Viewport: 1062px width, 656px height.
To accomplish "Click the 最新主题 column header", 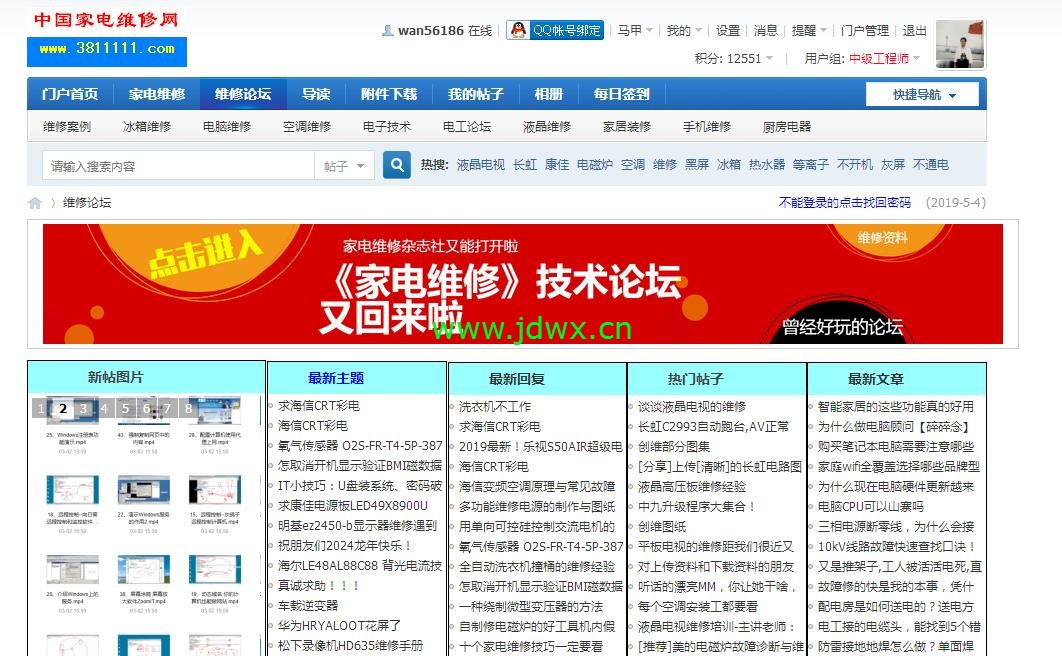I will pos(336,378).
